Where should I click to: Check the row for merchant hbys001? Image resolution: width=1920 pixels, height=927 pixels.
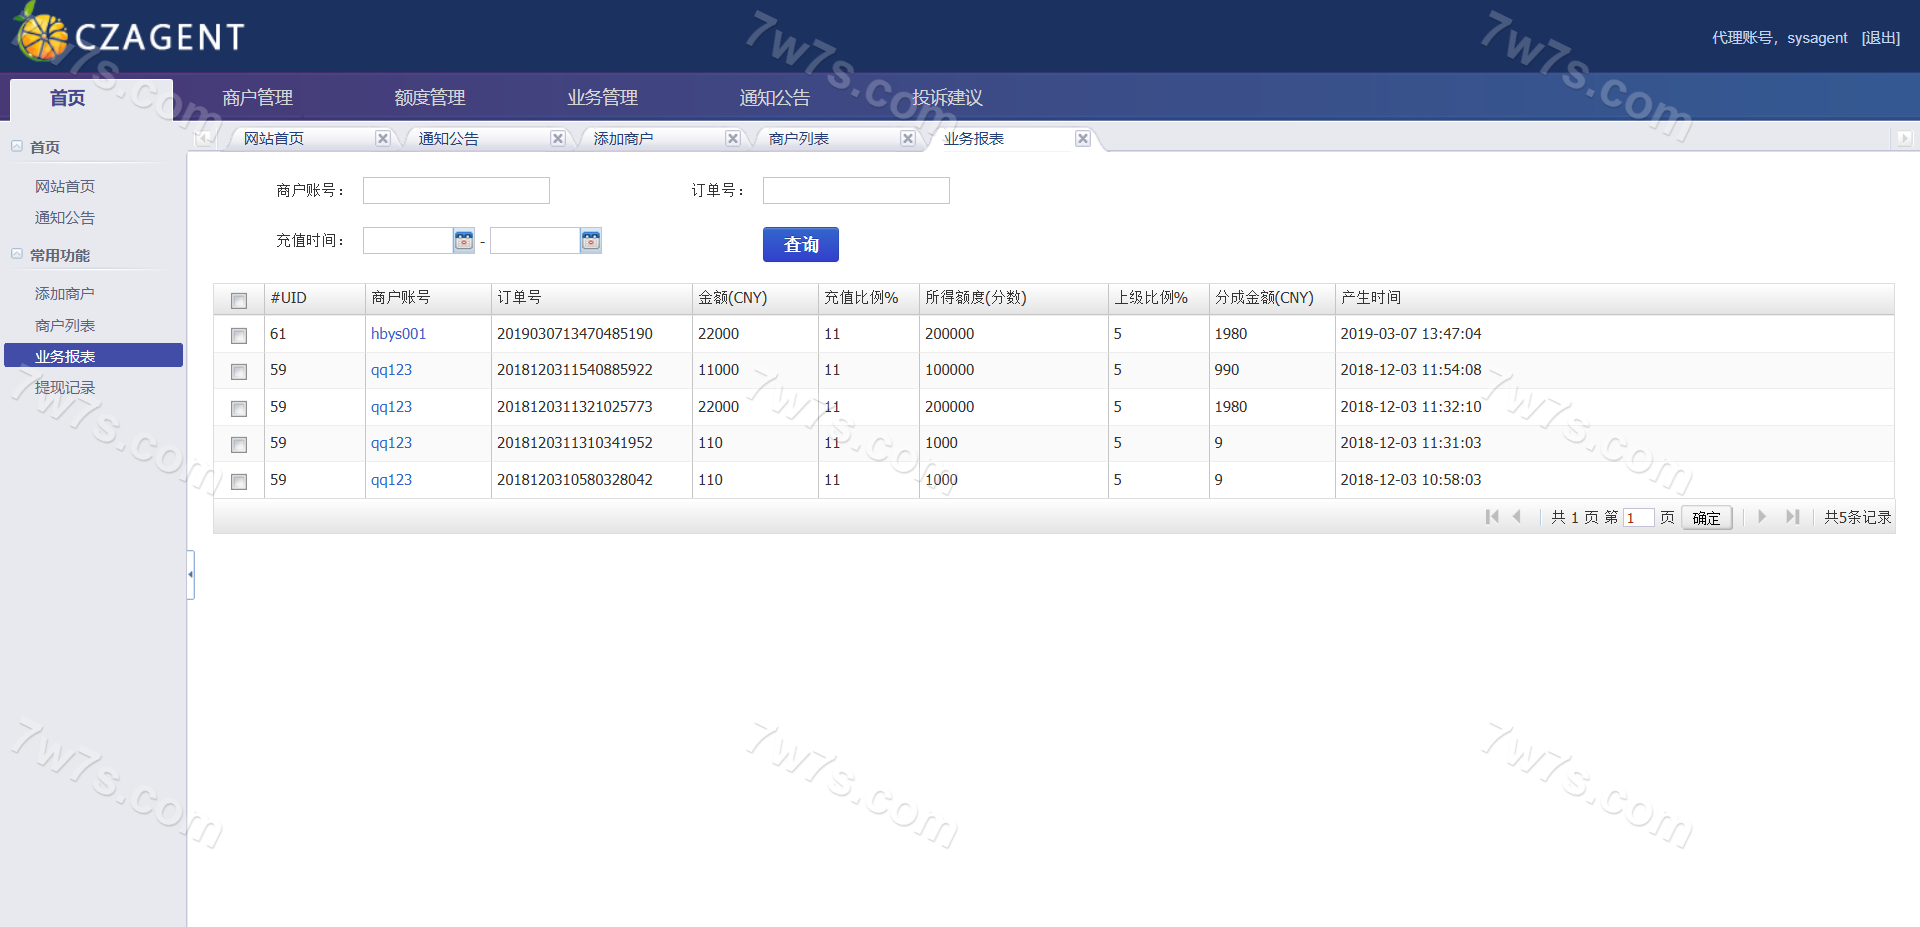pos(239,335)
